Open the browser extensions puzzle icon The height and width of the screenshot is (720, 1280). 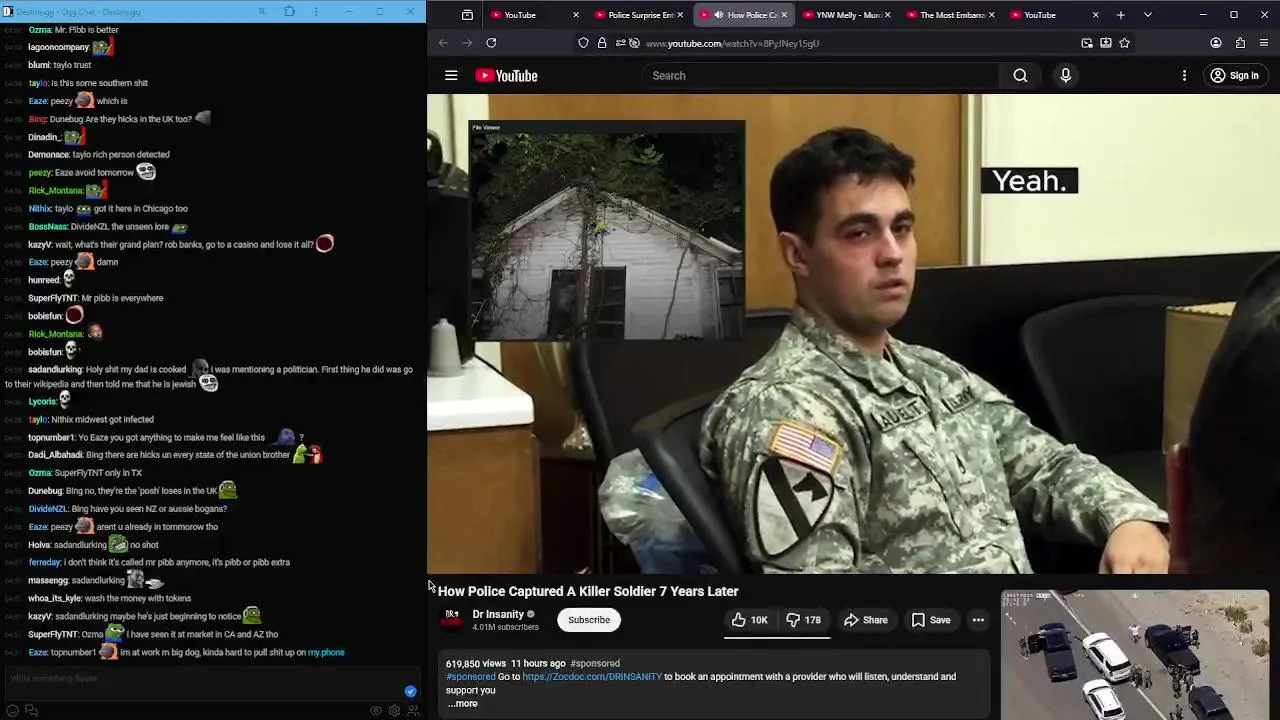coord(1240,43)
